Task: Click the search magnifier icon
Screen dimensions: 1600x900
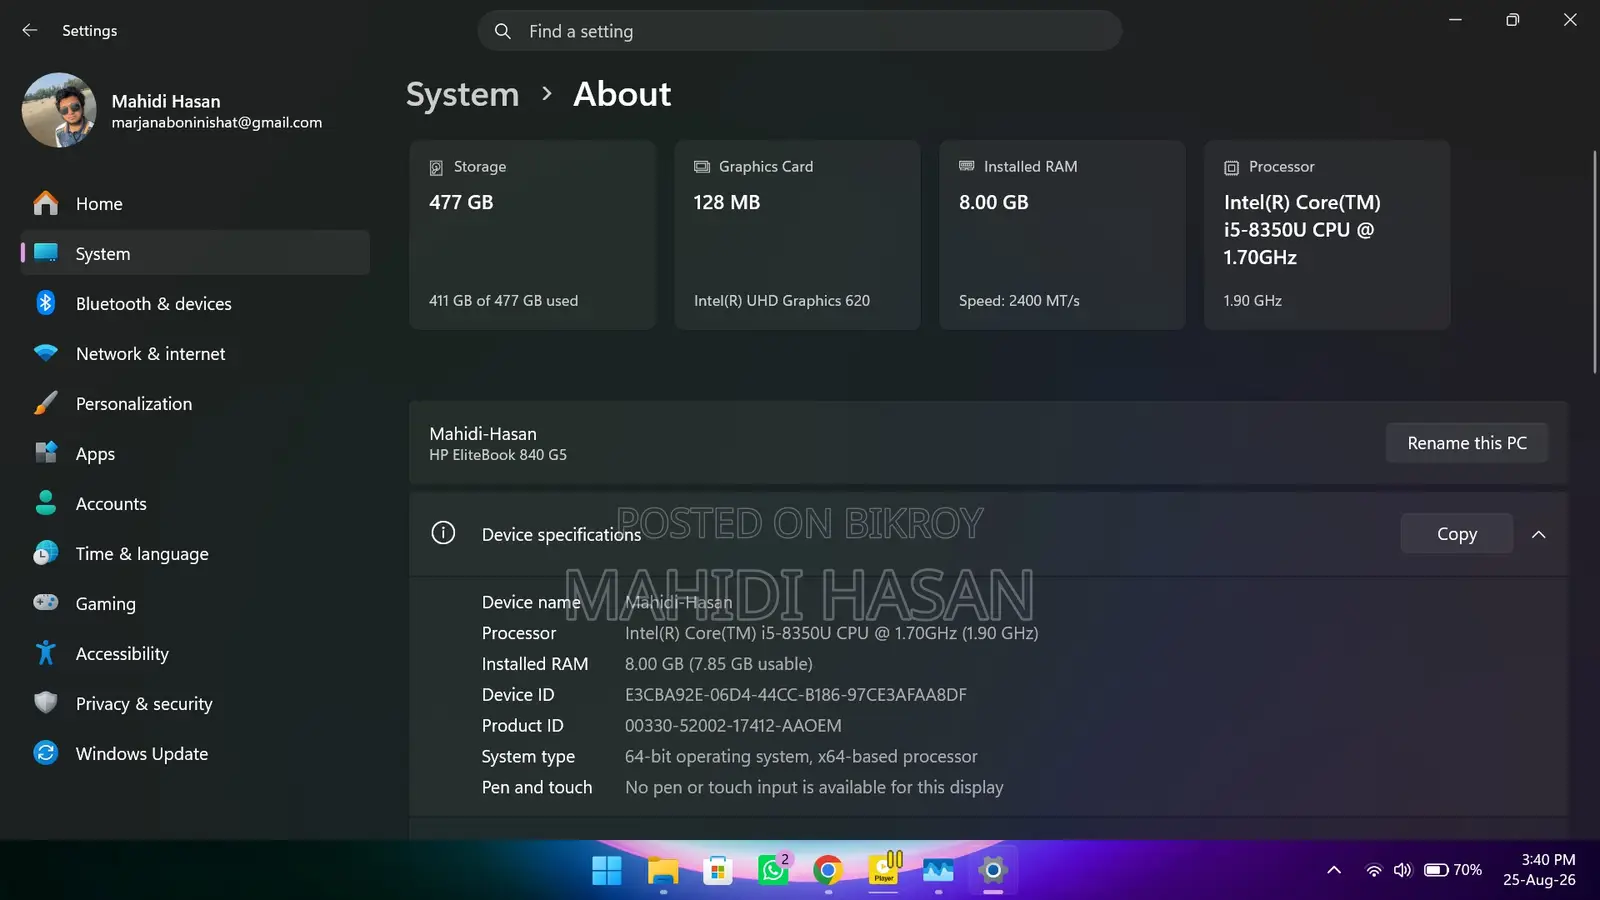Action: tap(503, 31)
